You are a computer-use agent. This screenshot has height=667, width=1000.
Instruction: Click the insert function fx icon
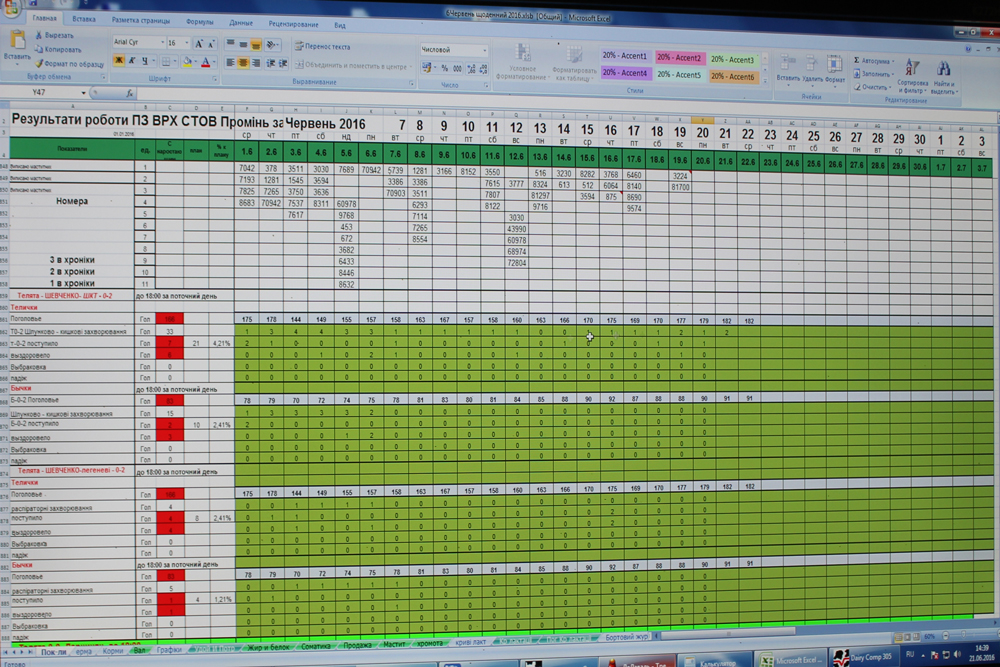[130, 93]
